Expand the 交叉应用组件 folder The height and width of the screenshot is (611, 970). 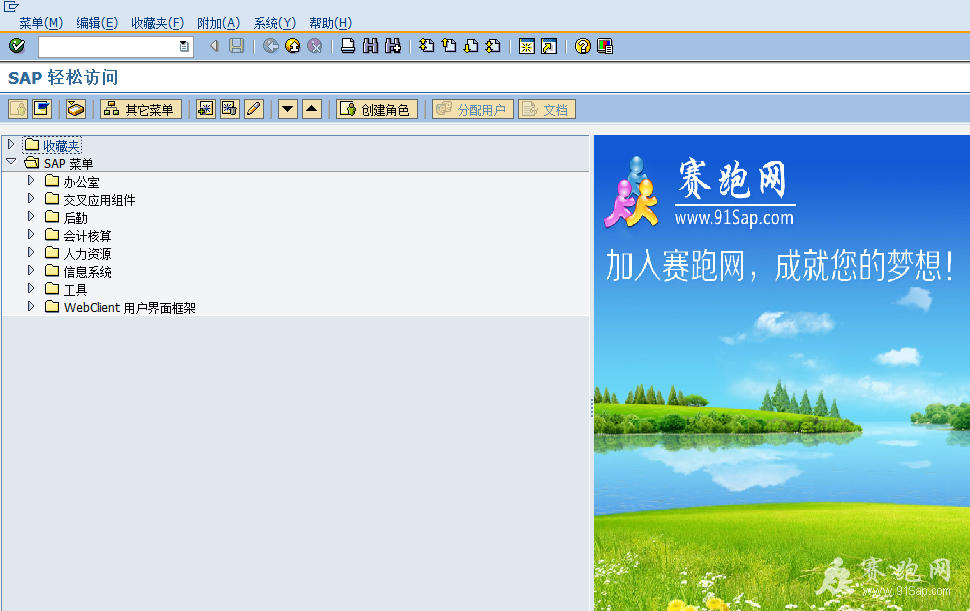pyautogui.click(x=31, y=198)
